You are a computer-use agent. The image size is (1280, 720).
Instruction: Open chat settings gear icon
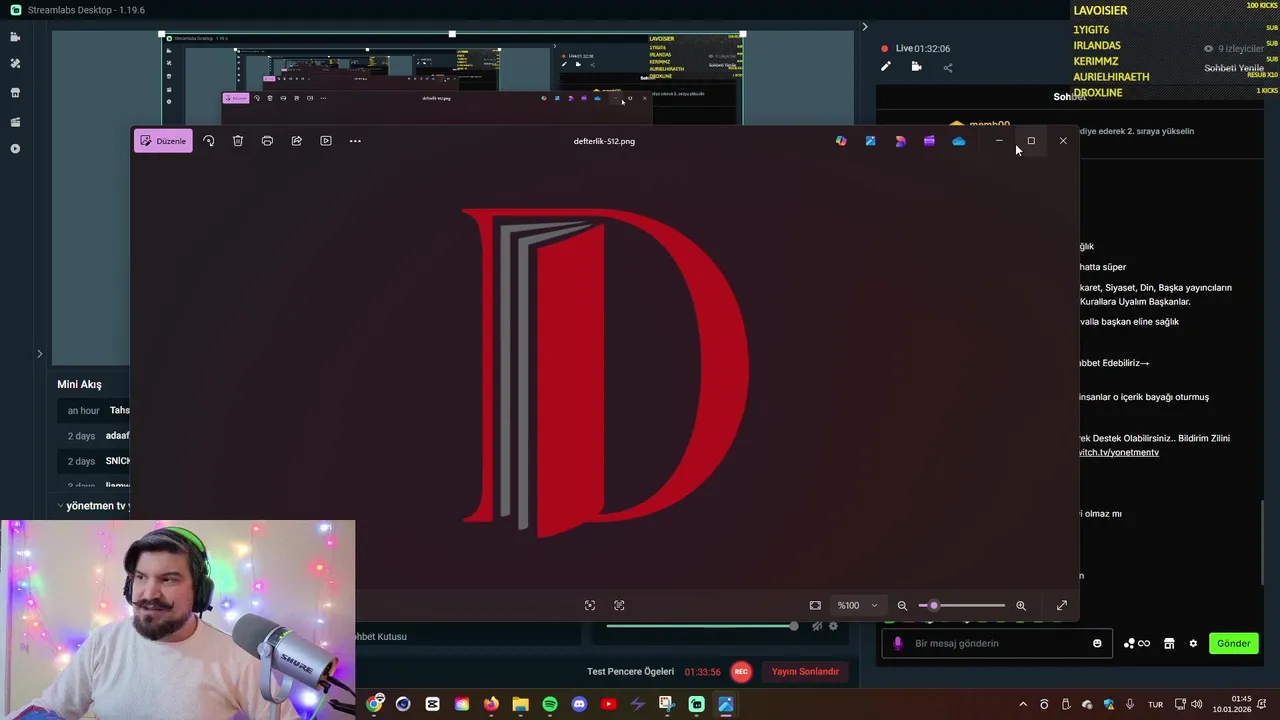pos(1193,643)
